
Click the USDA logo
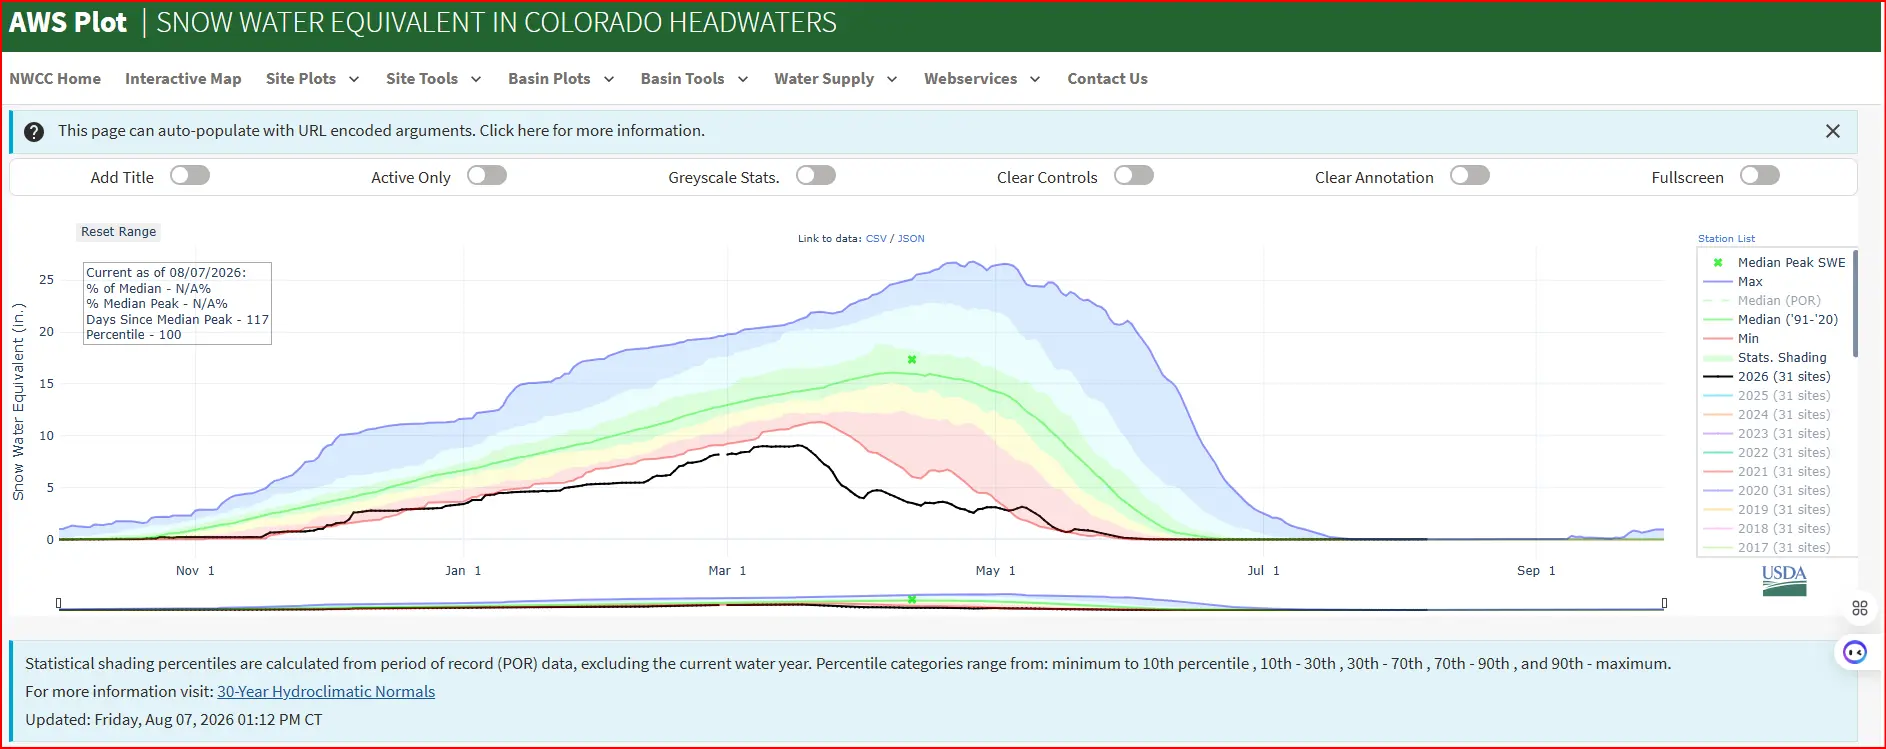pos(1784,580)
